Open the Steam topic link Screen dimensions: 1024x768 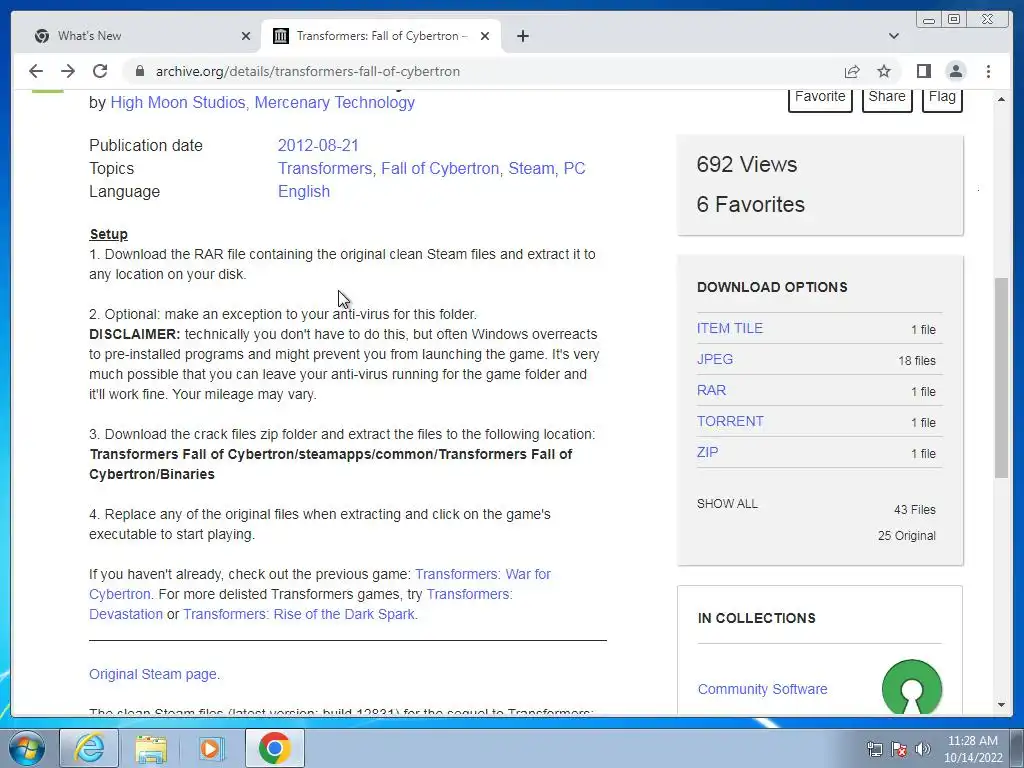tap(533, 168)
